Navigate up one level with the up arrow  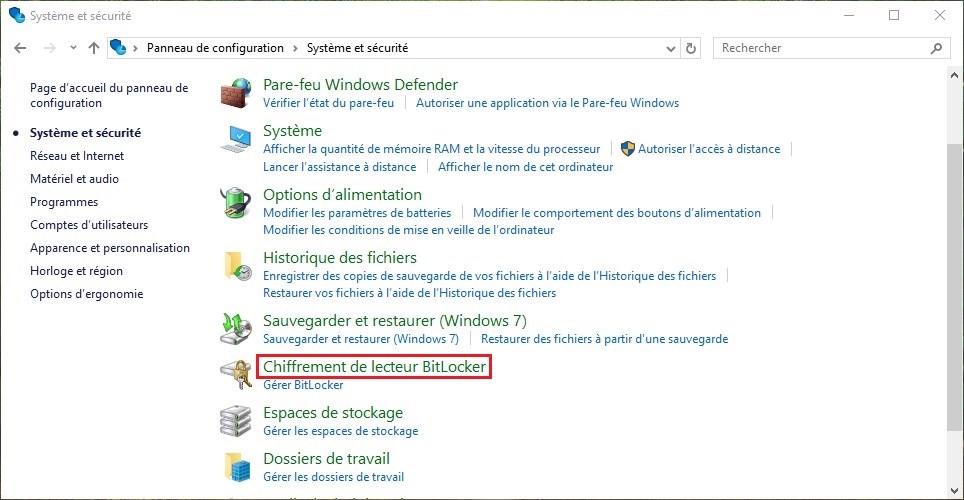point(93,48)
